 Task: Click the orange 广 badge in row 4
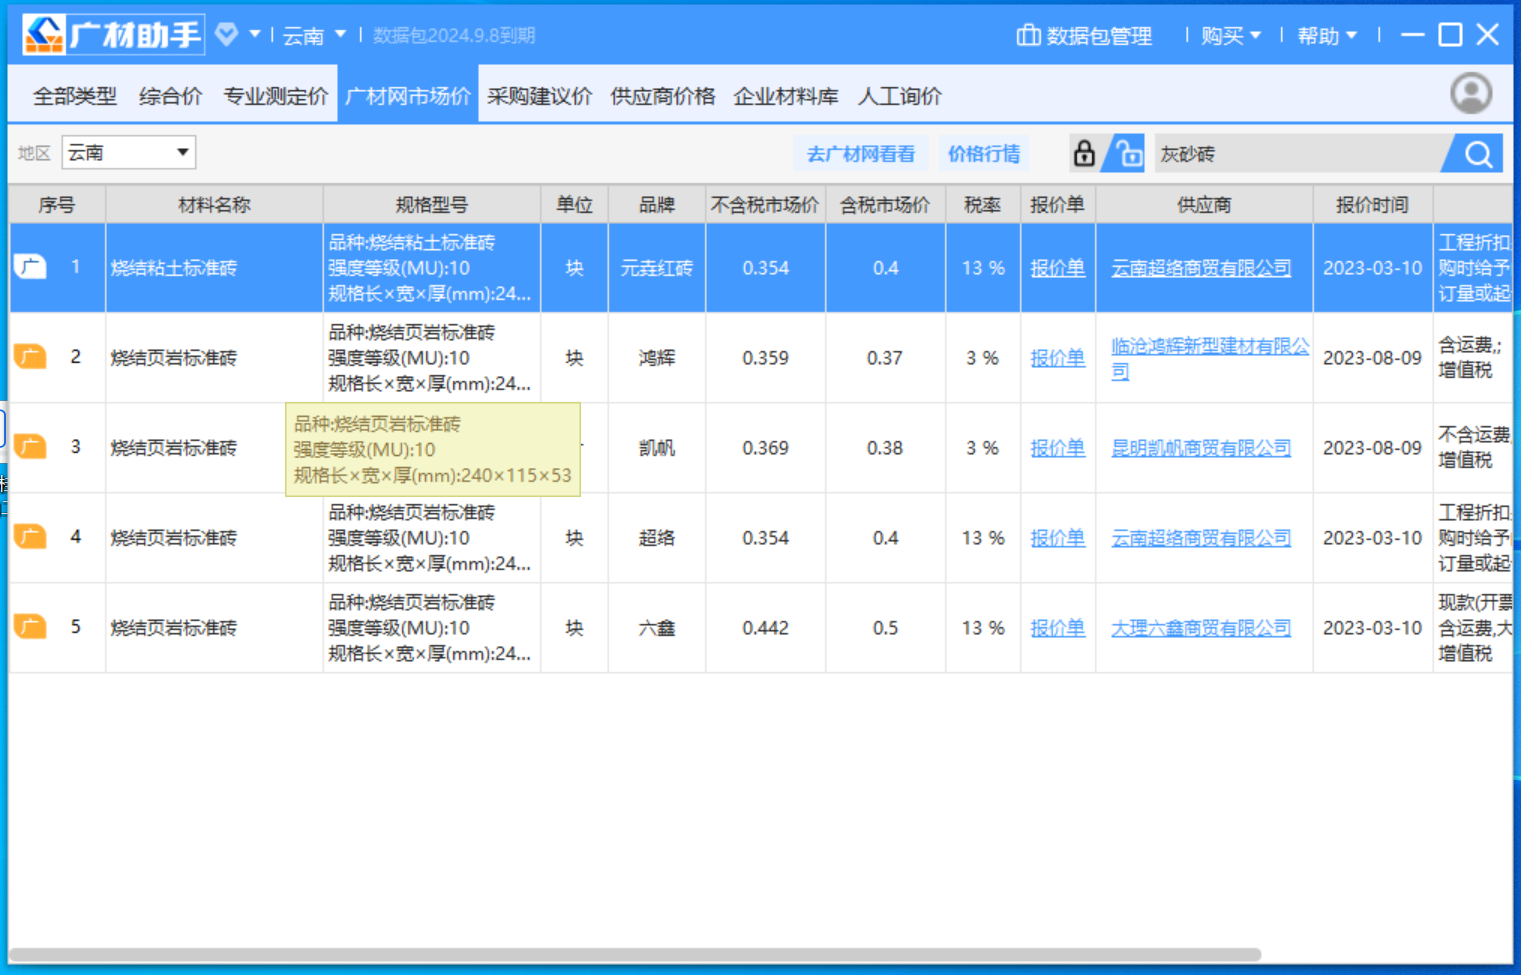[30, 537]
